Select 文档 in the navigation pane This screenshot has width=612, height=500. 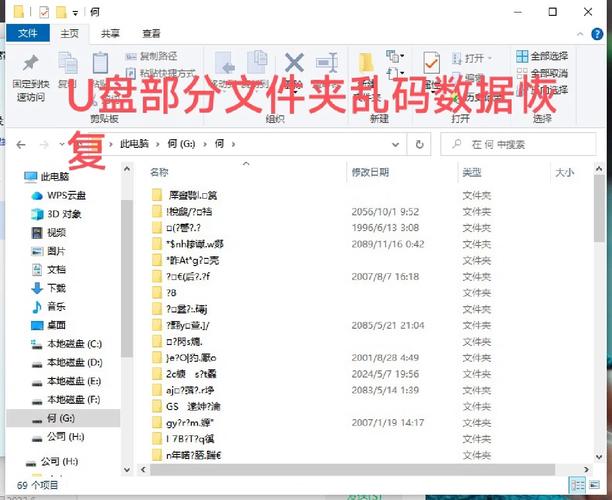tap(48, 269)
